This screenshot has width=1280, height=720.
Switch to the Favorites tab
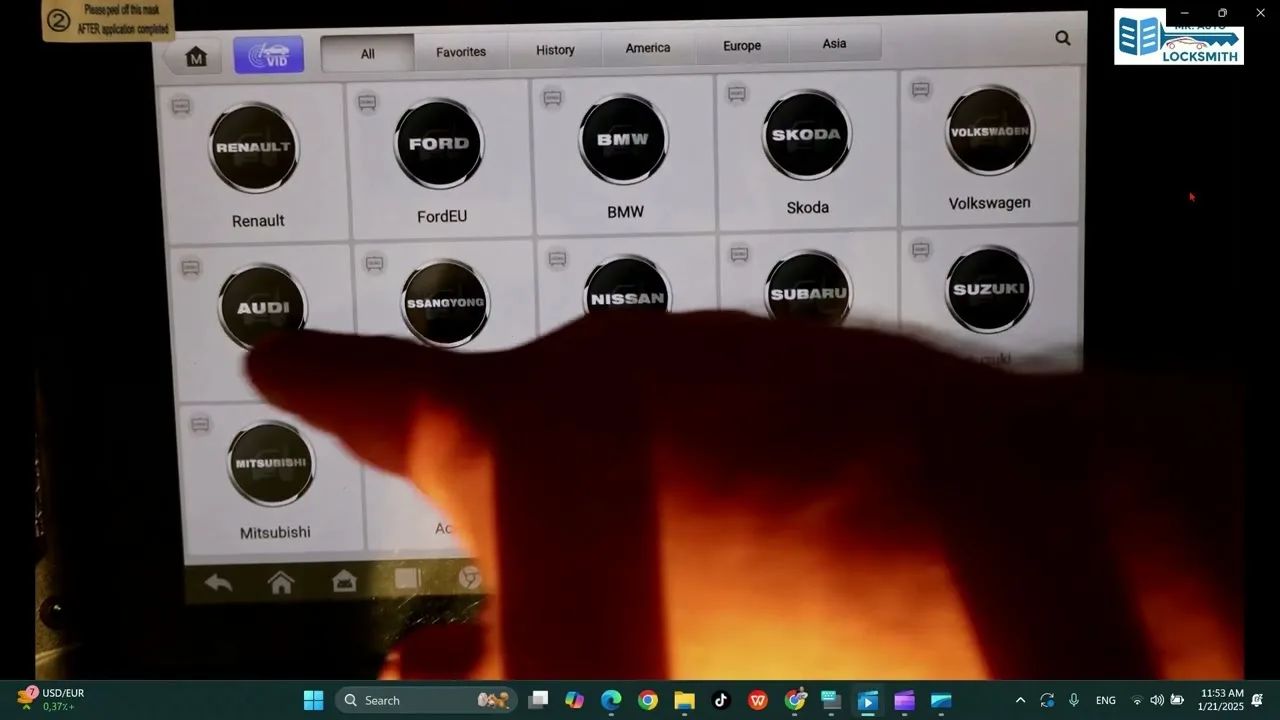point(461,52)
